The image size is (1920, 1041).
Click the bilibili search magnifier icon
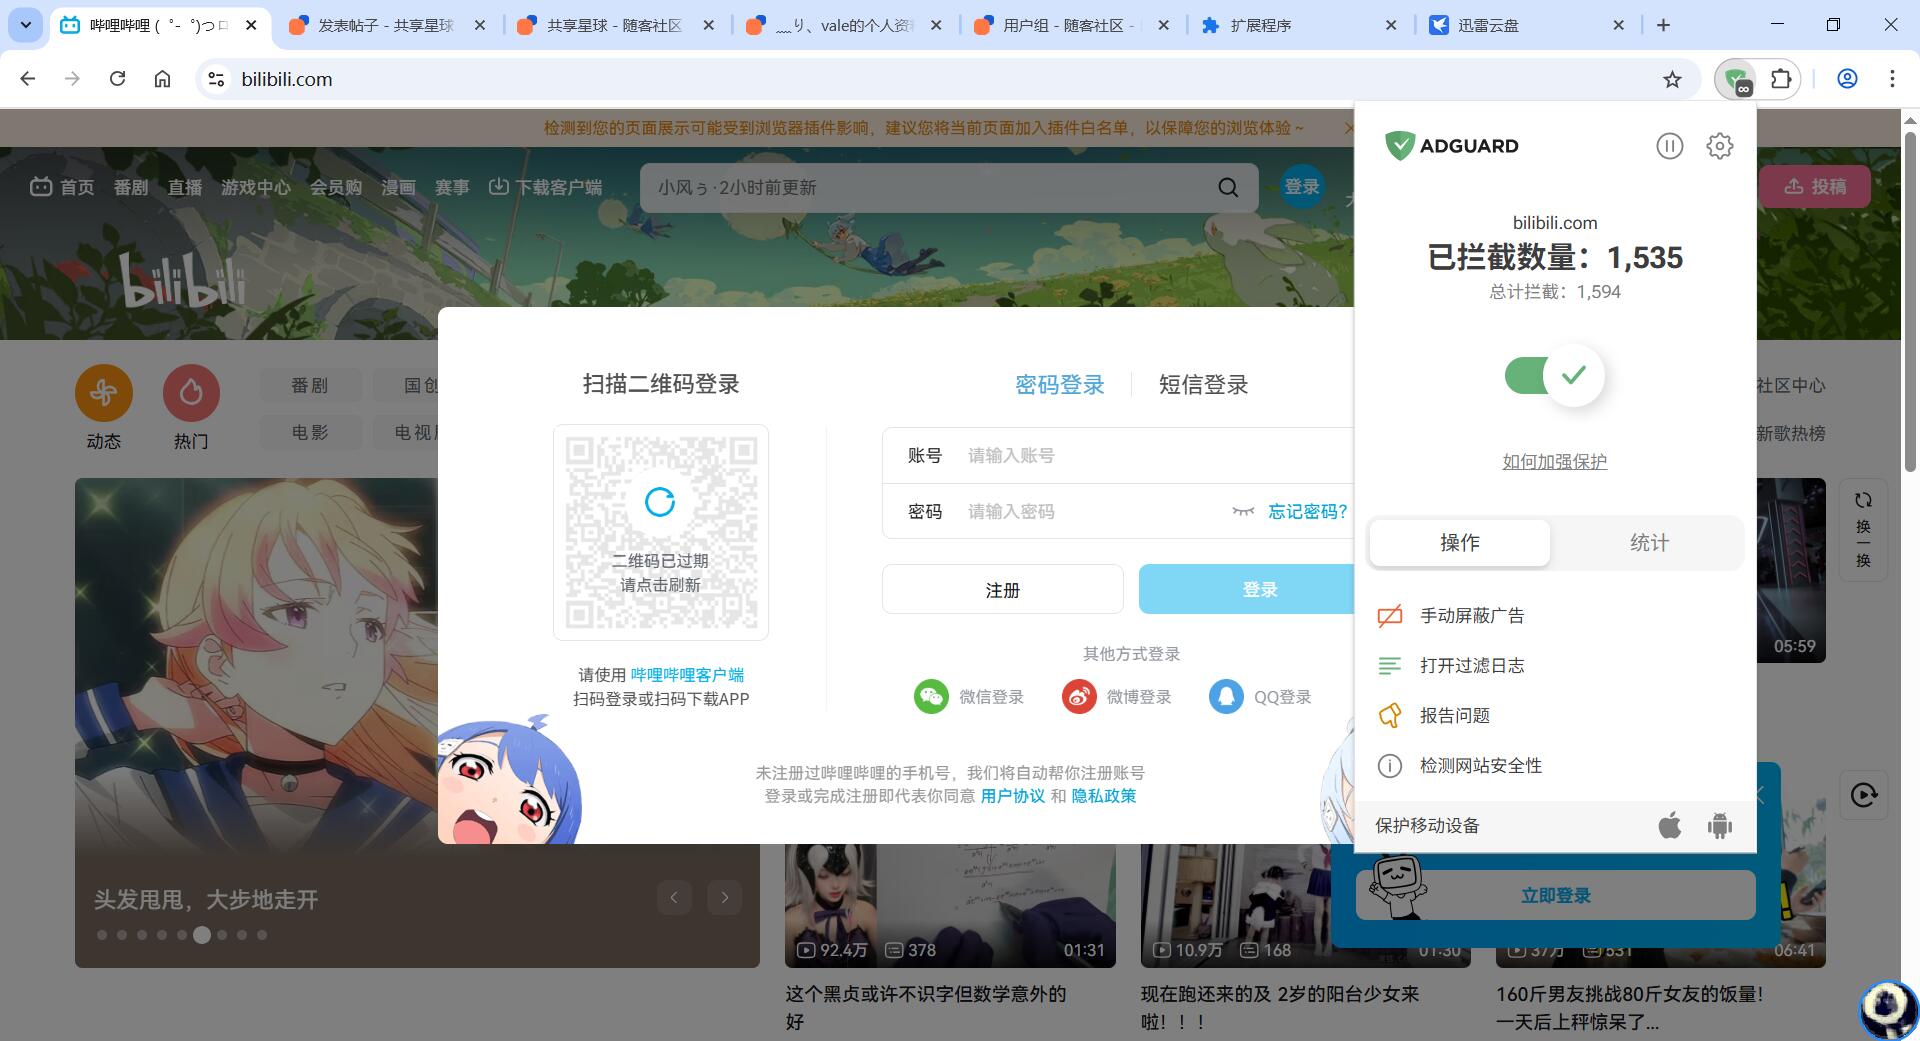pos(1228,187)
